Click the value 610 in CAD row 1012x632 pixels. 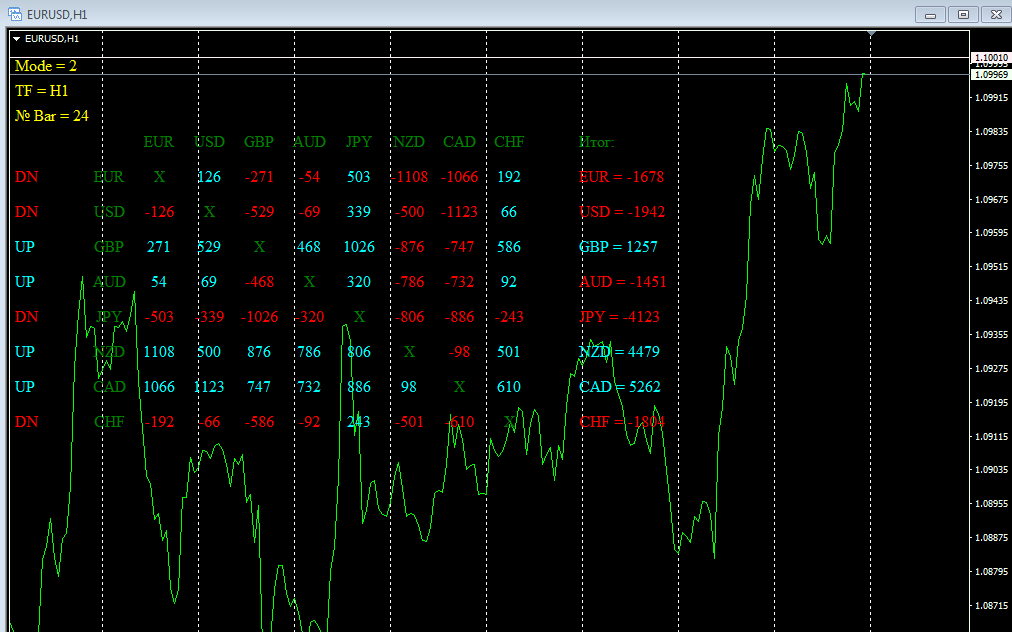tap(509, 387)
